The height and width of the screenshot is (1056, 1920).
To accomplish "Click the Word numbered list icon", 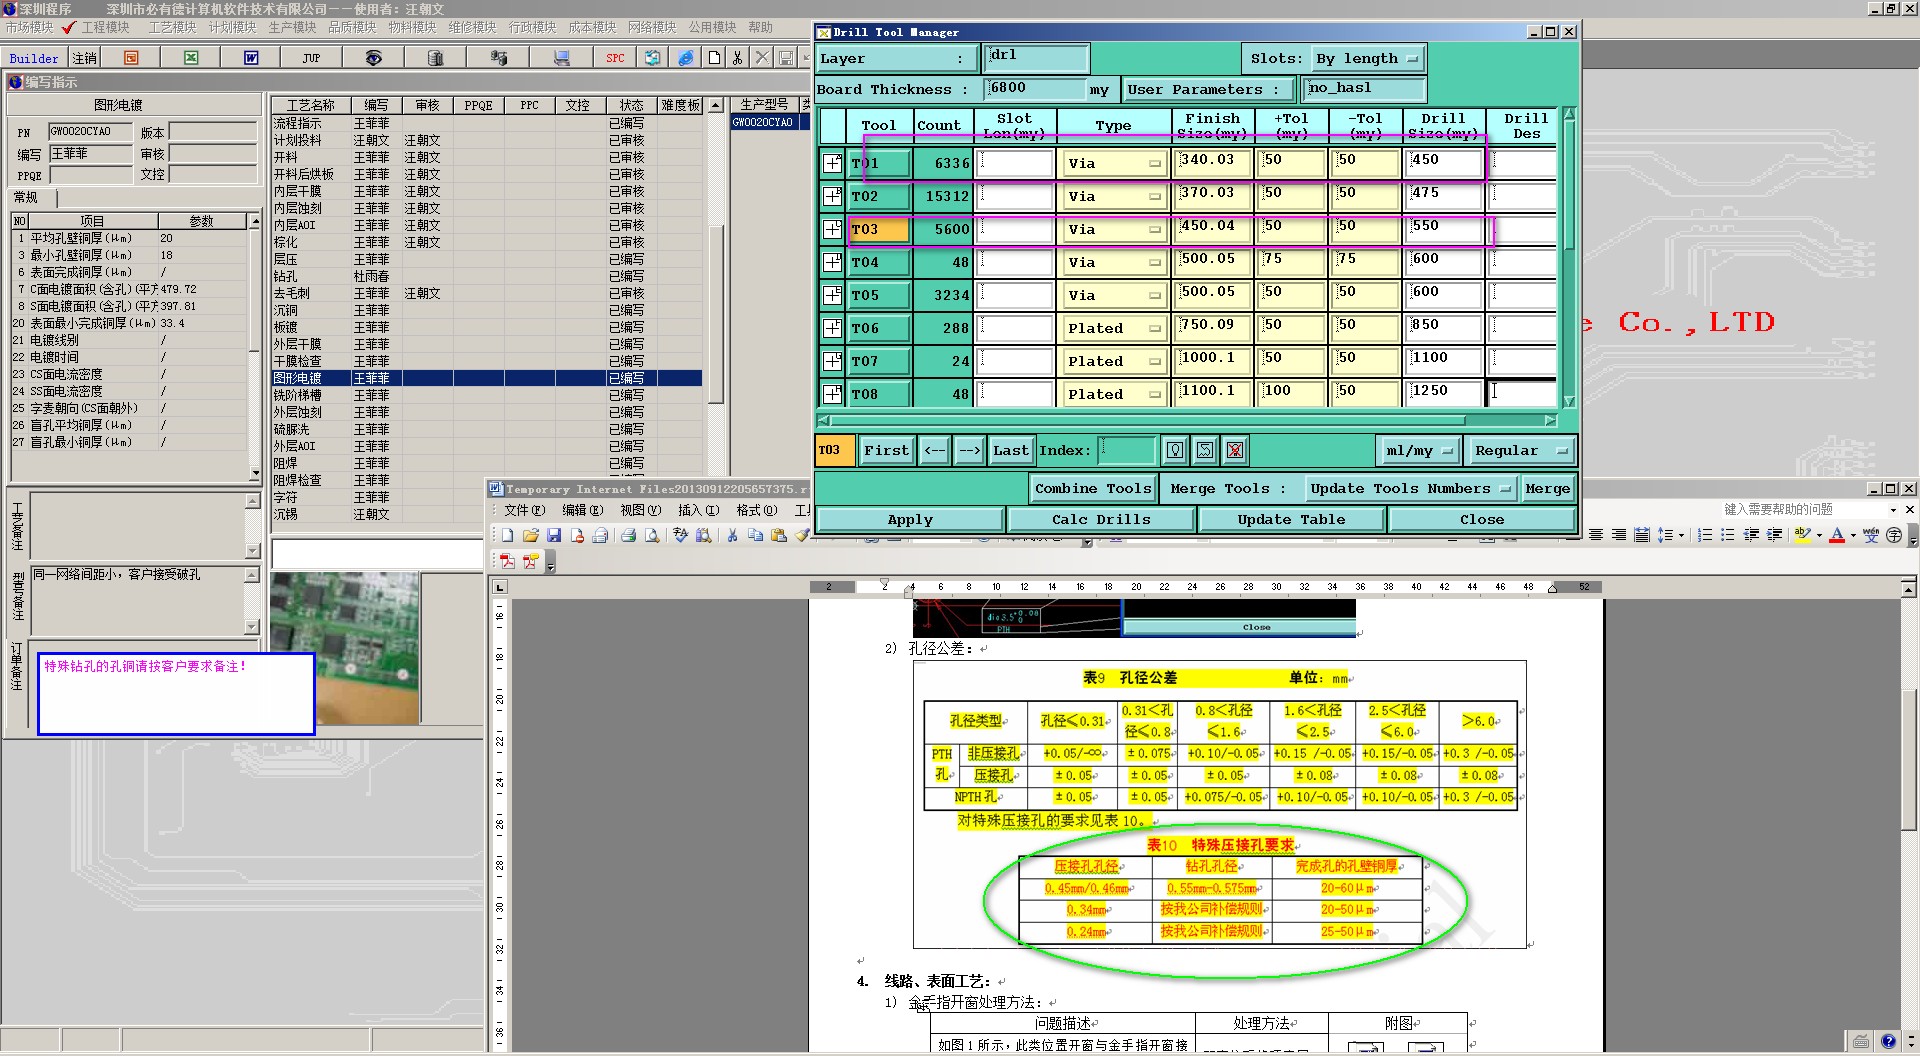I will 1705,535.
